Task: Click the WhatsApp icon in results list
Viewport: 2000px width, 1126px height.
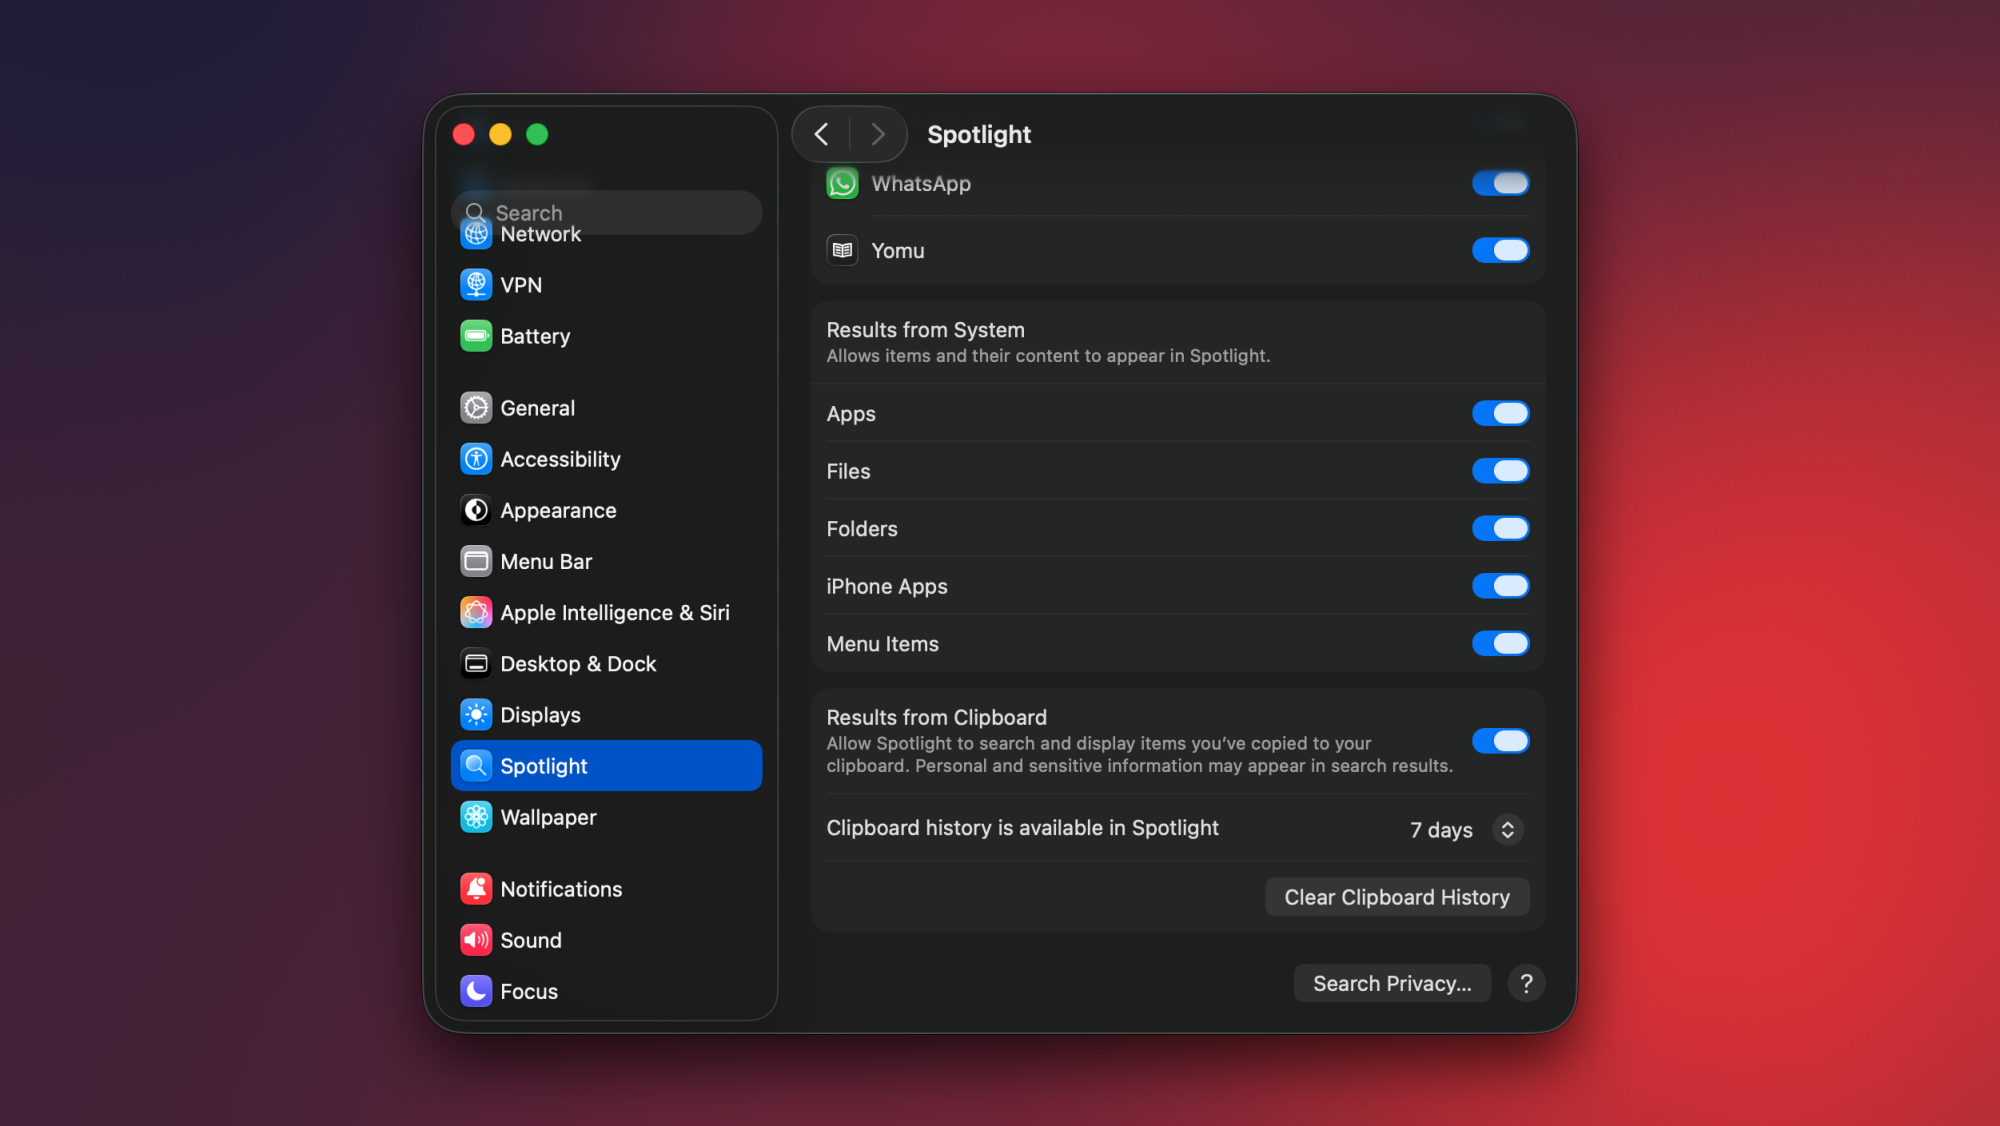Action: 842,183
